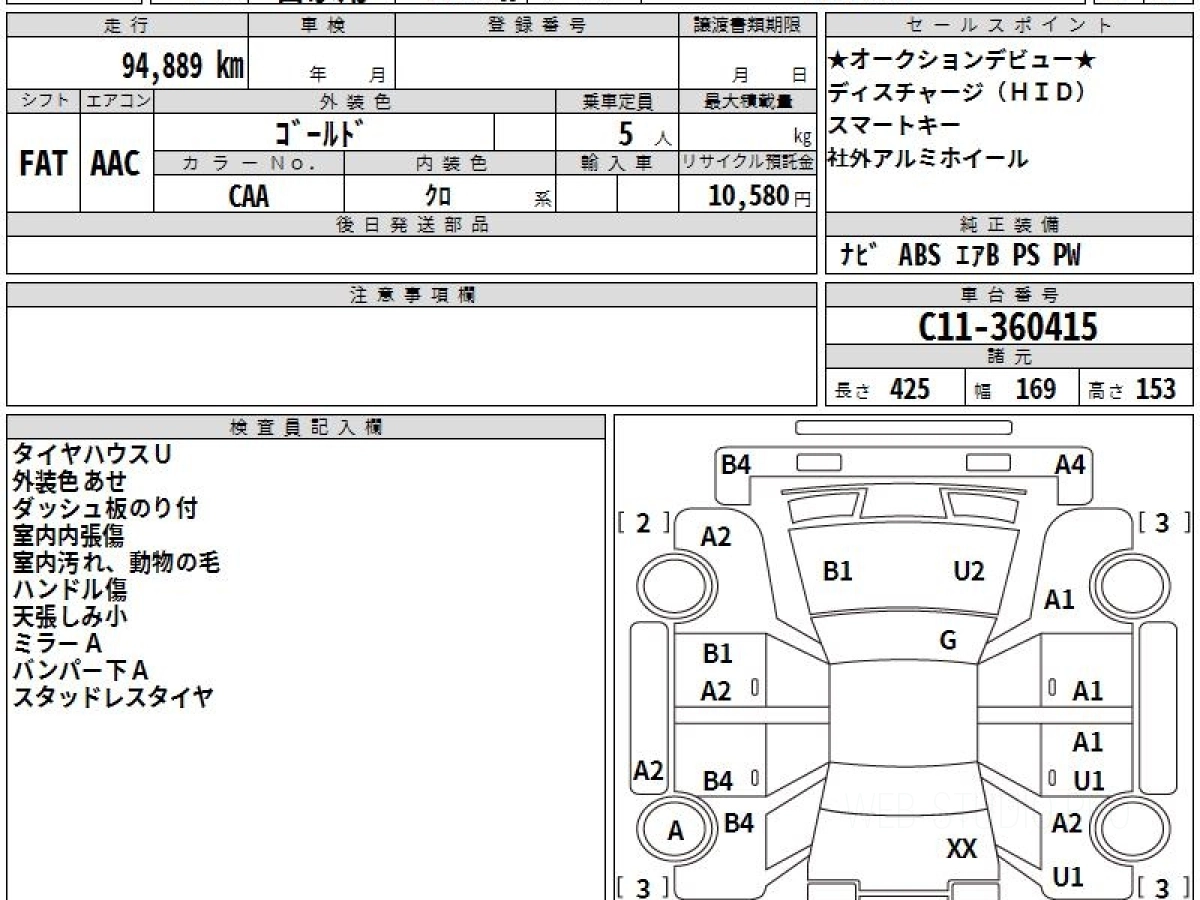1200x900 pixels.
Task: Select the ハンドル傷 note
Action: [x=70, y=589]
